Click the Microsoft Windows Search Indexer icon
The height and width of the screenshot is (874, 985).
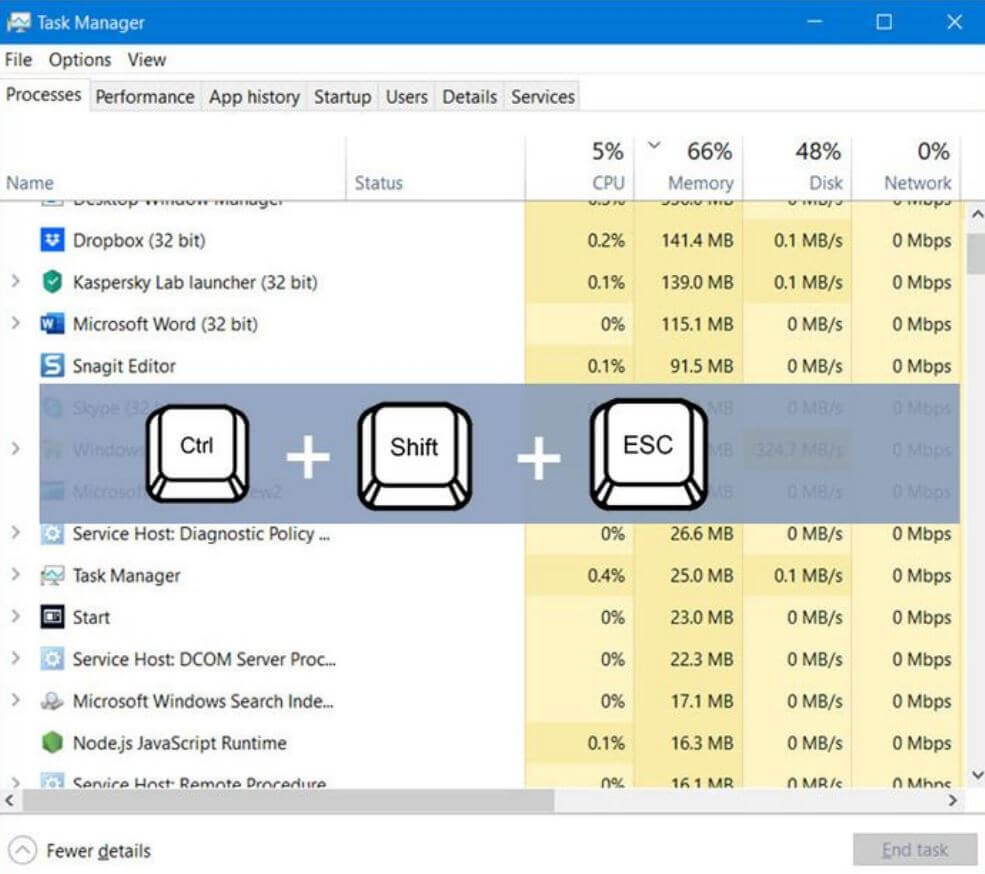(x=52, y=701)
